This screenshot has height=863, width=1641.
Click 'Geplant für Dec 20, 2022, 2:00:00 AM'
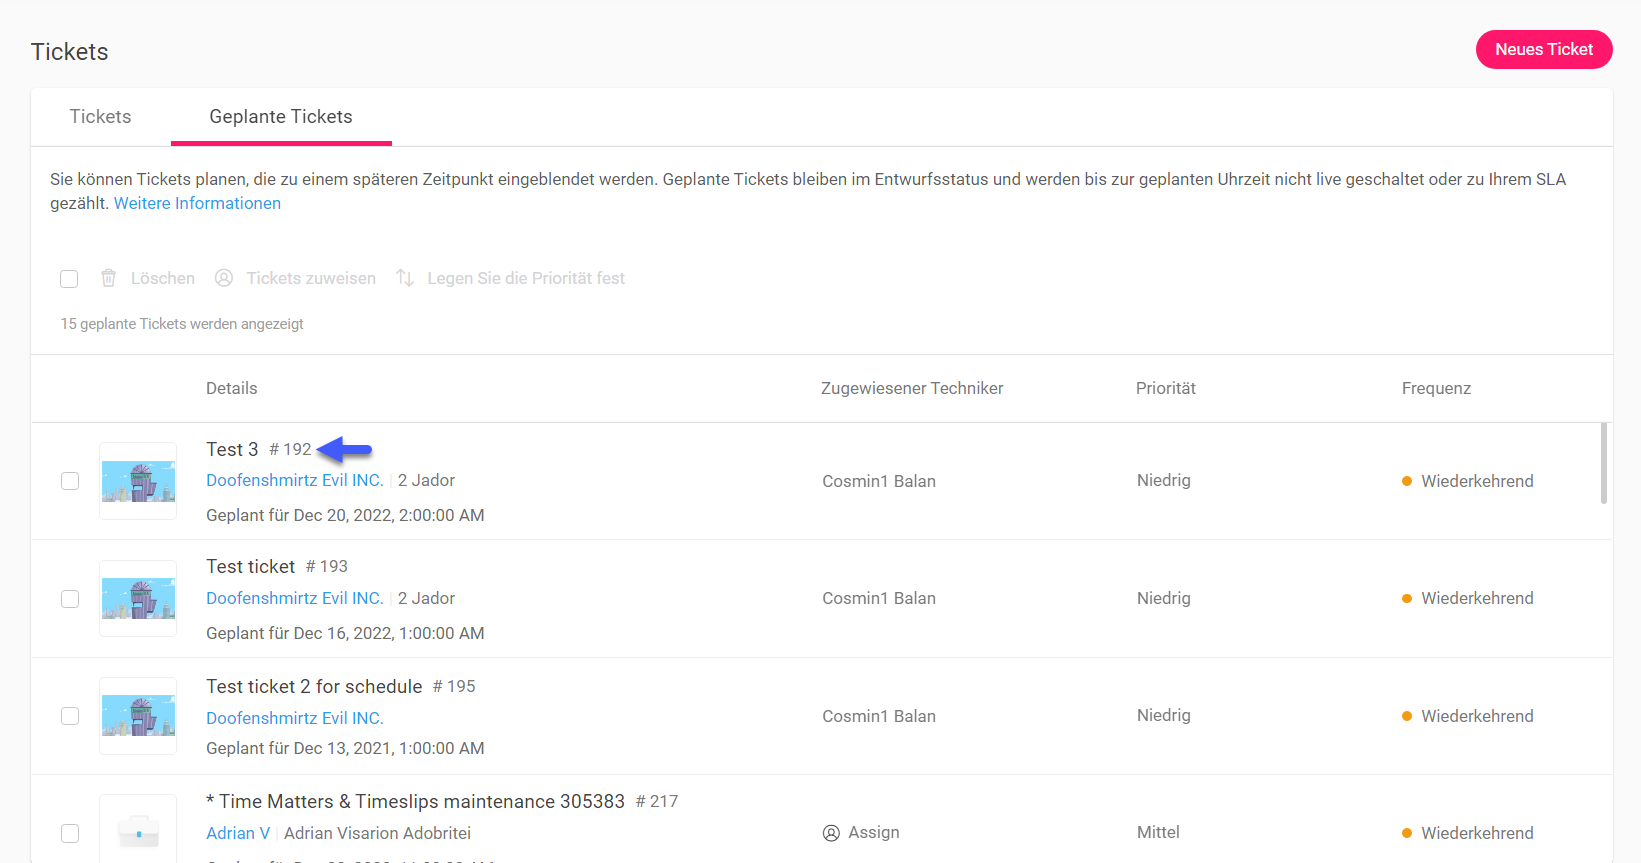pos(345,515)
